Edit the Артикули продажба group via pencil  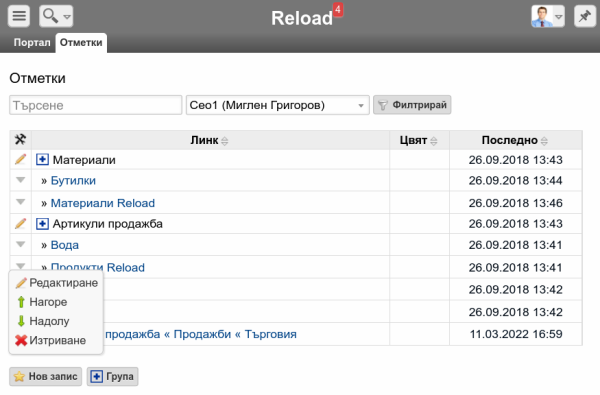click(x=21, y=223)
